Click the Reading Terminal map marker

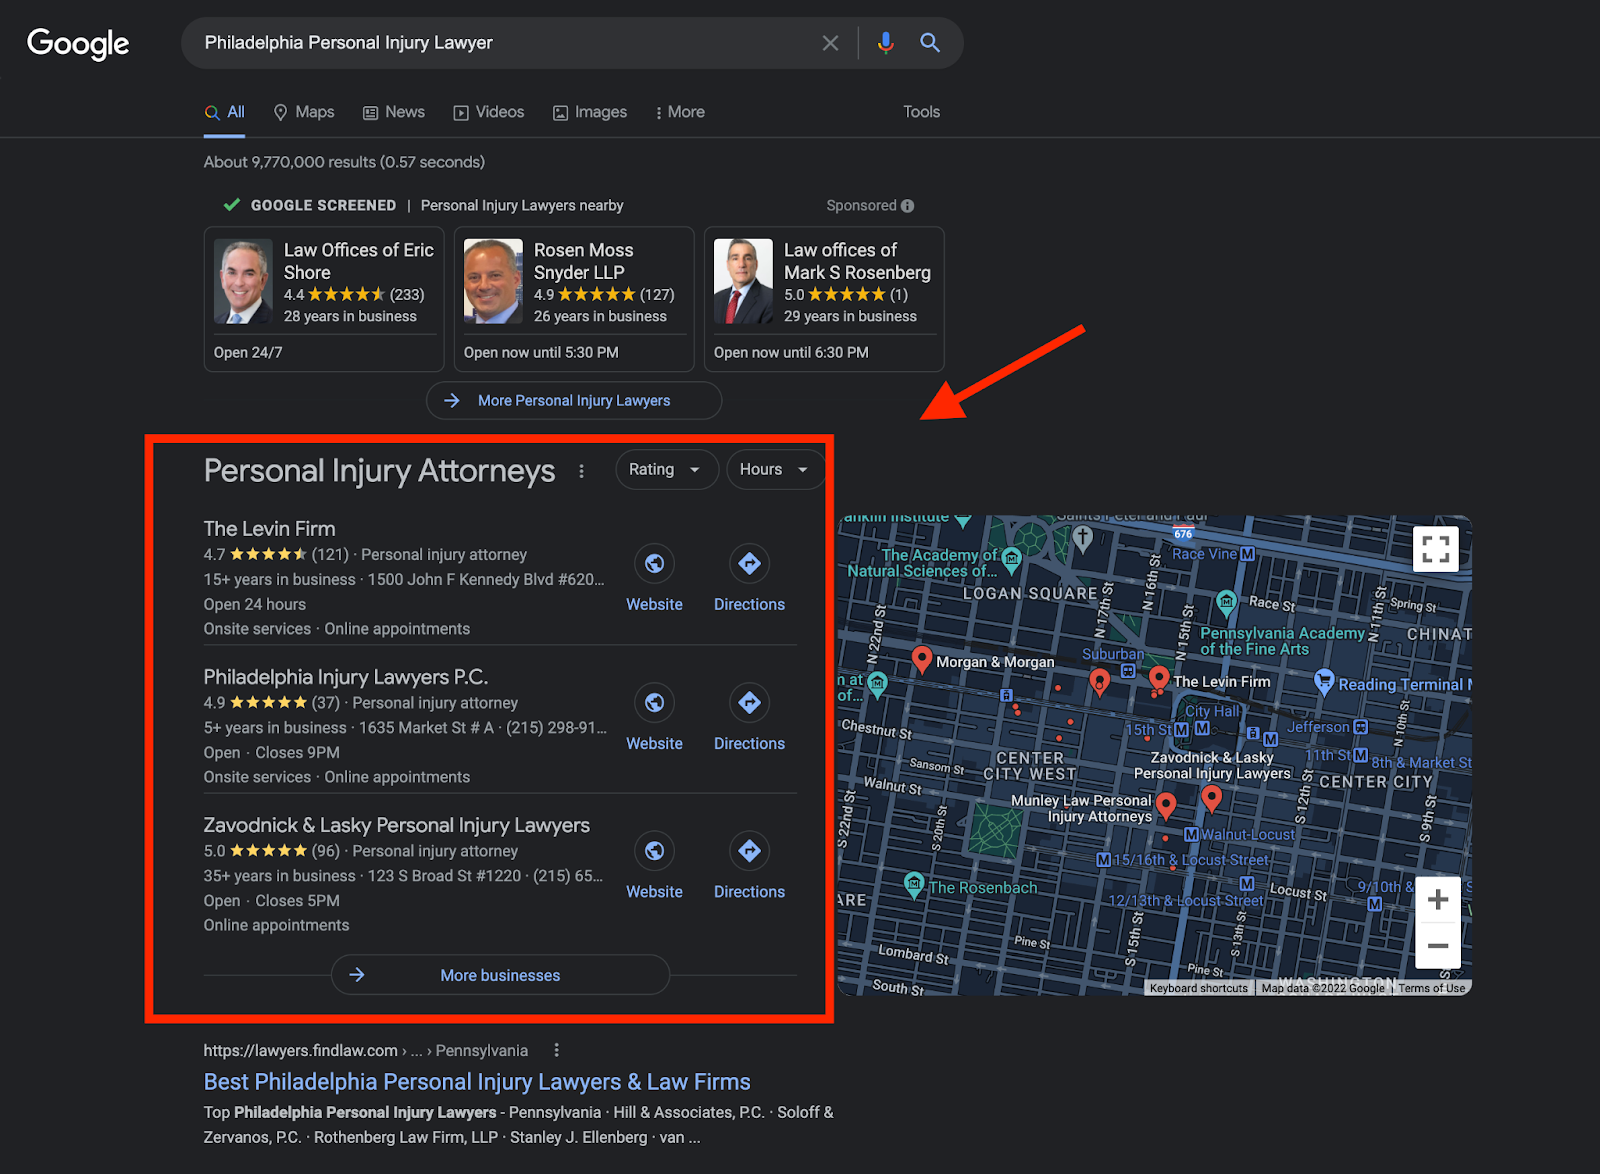click(1324, 682)
